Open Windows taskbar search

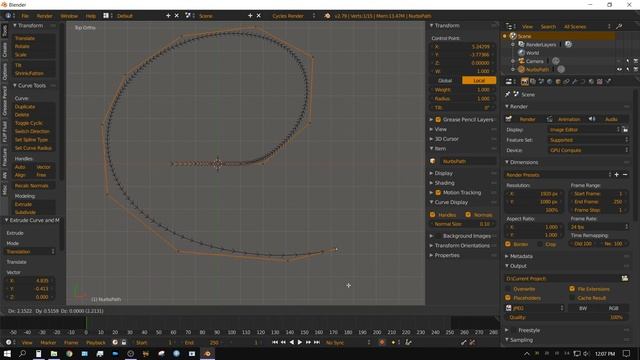[x=22, y=353]
